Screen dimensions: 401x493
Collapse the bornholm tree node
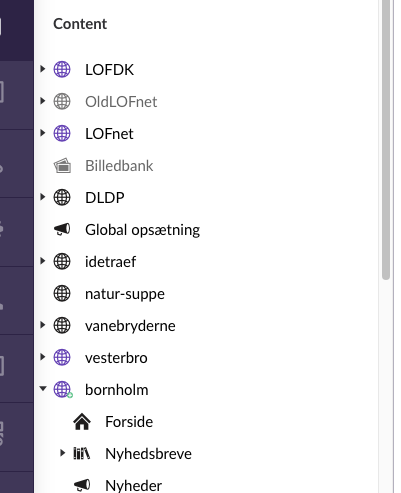coord(43,388)
